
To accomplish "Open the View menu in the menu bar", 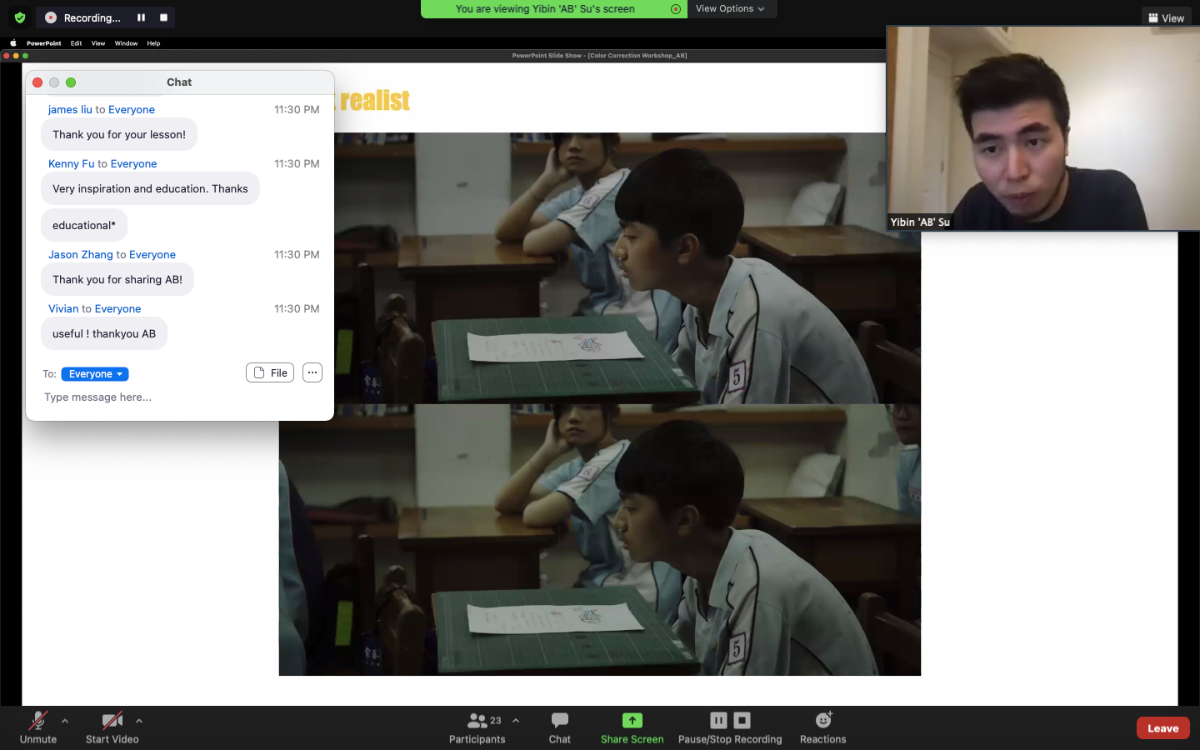I will pos(98,43).
